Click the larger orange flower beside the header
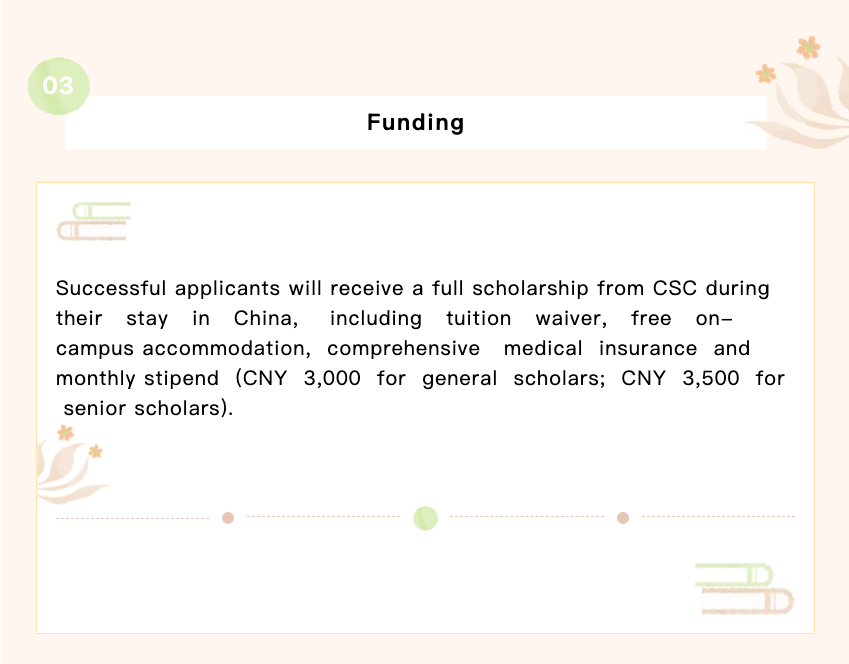Image resolution: width=849 pixels, height=664 pixels. 808,47
